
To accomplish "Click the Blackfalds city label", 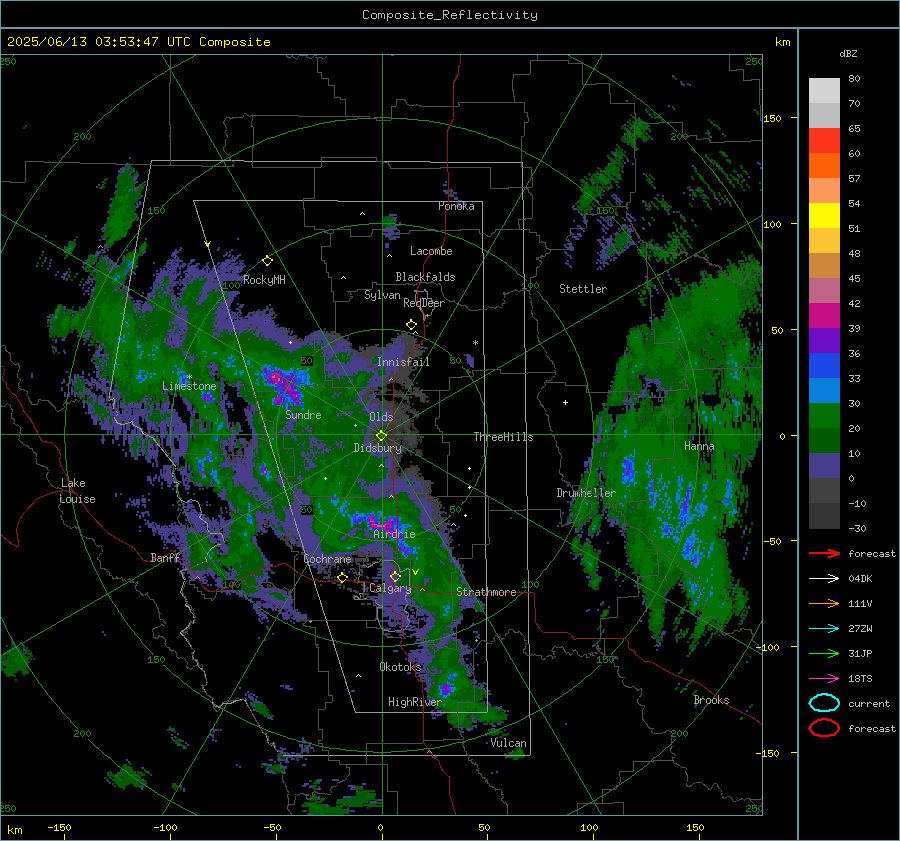I will (425, 277).
